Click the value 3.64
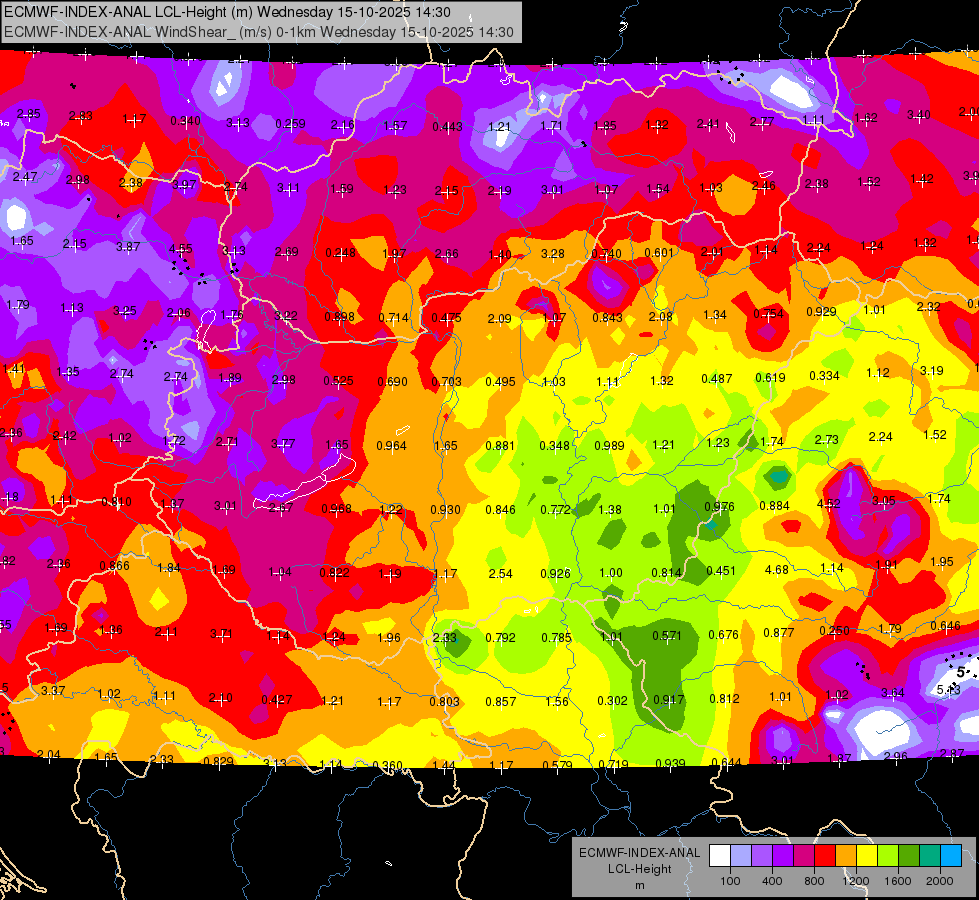The height and width of the screenshot is (900, 979). point(892,693)
